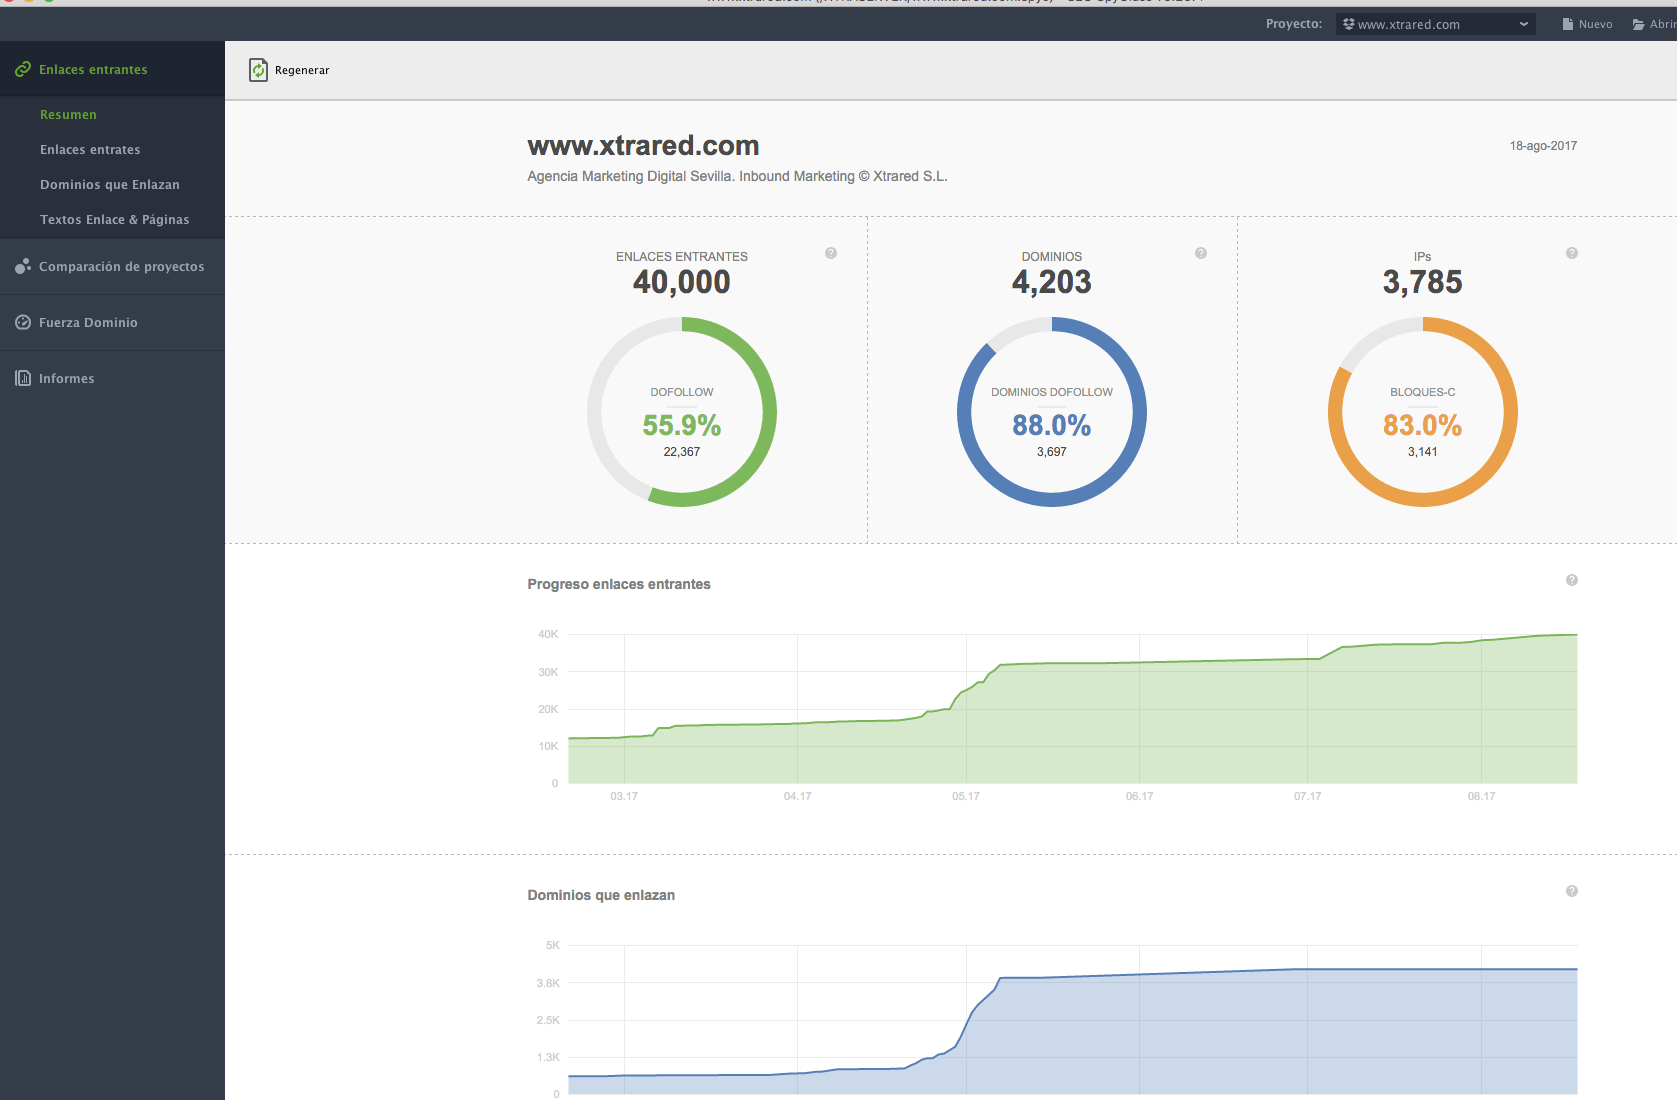The width and height of the screenshot is (1677, 1100).
Task: Open Comparación de proyectos
Action: coord(112,266)
